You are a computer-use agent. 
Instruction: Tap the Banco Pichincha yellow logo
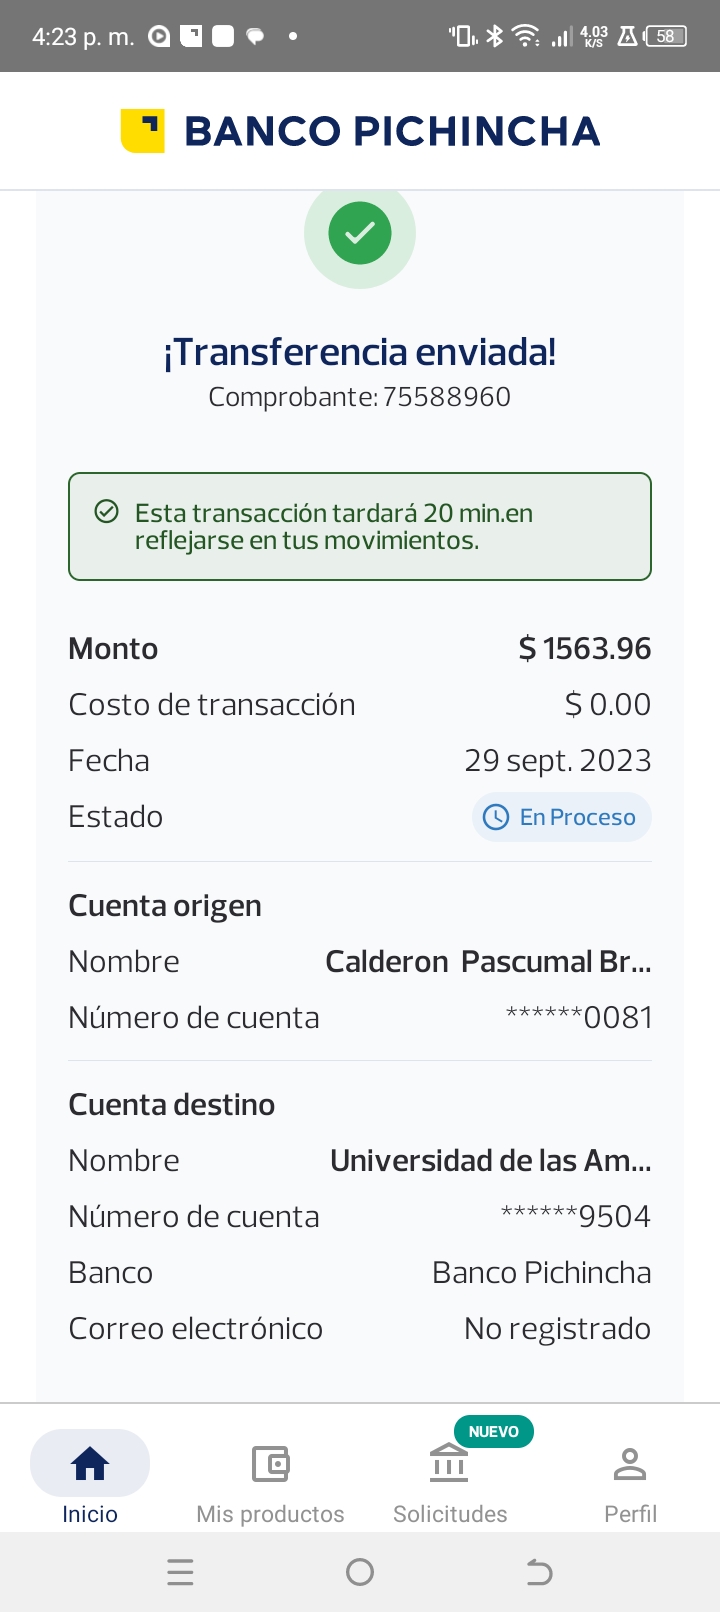pyautogui.click(x=142, y=131)
